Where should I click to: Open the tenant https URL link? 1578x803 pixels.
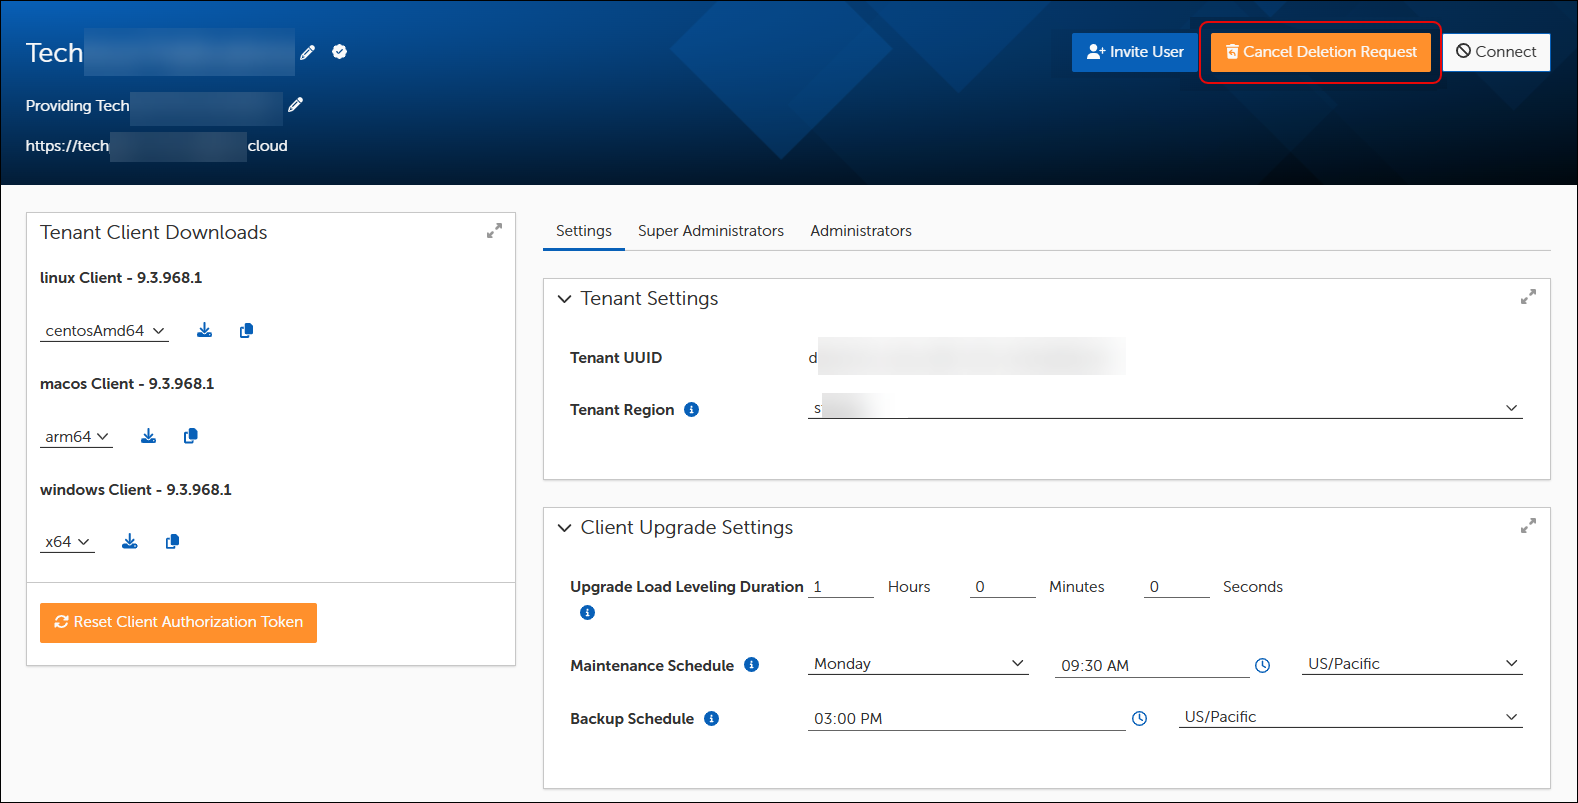[156, 146]
